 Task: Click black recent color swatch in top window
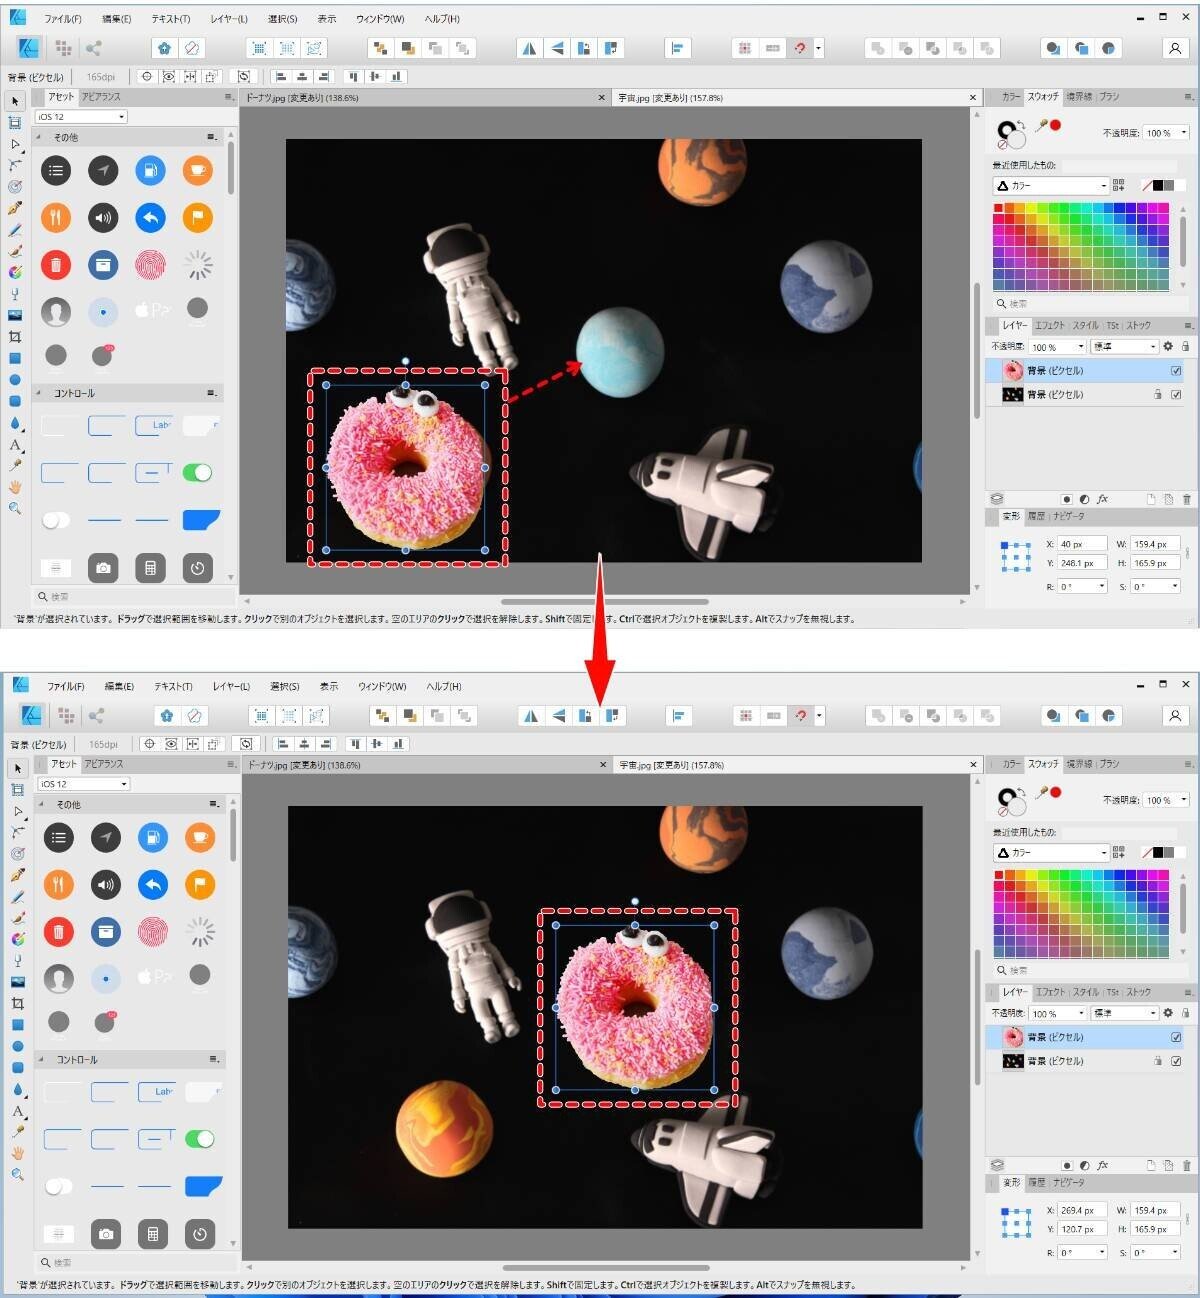pos(1158,186)
